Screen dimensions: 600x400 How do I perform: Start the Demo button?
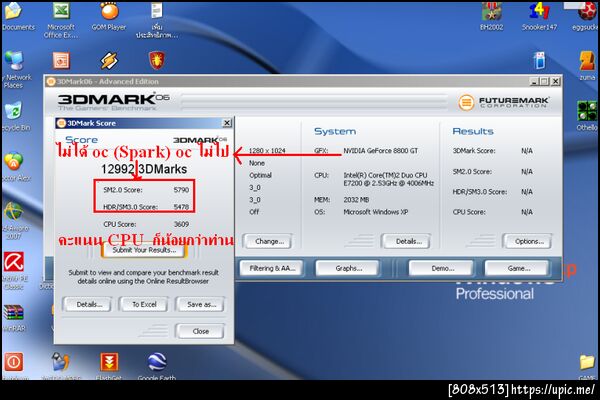(442, 268)
